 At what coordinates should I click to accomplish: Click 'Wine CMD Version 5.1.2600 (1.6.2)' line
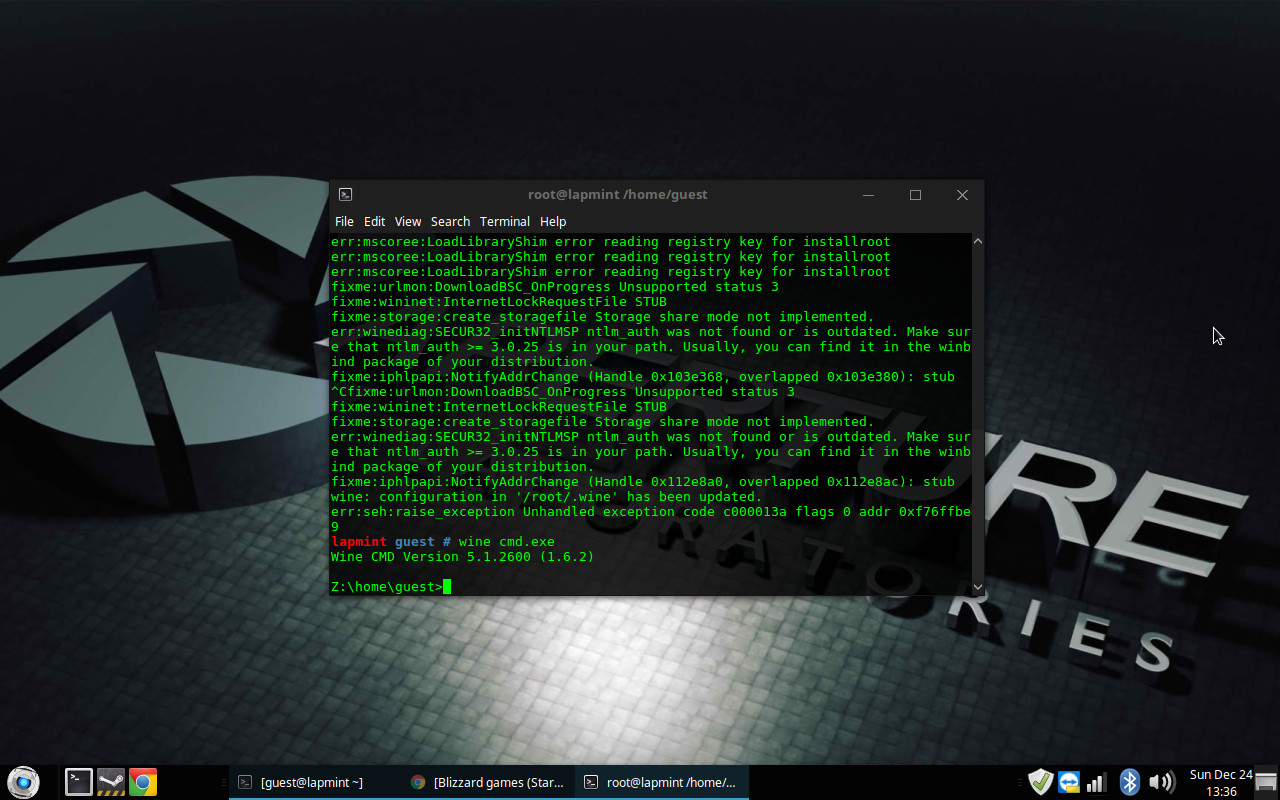pyautogui.click(x=462, y=557)
